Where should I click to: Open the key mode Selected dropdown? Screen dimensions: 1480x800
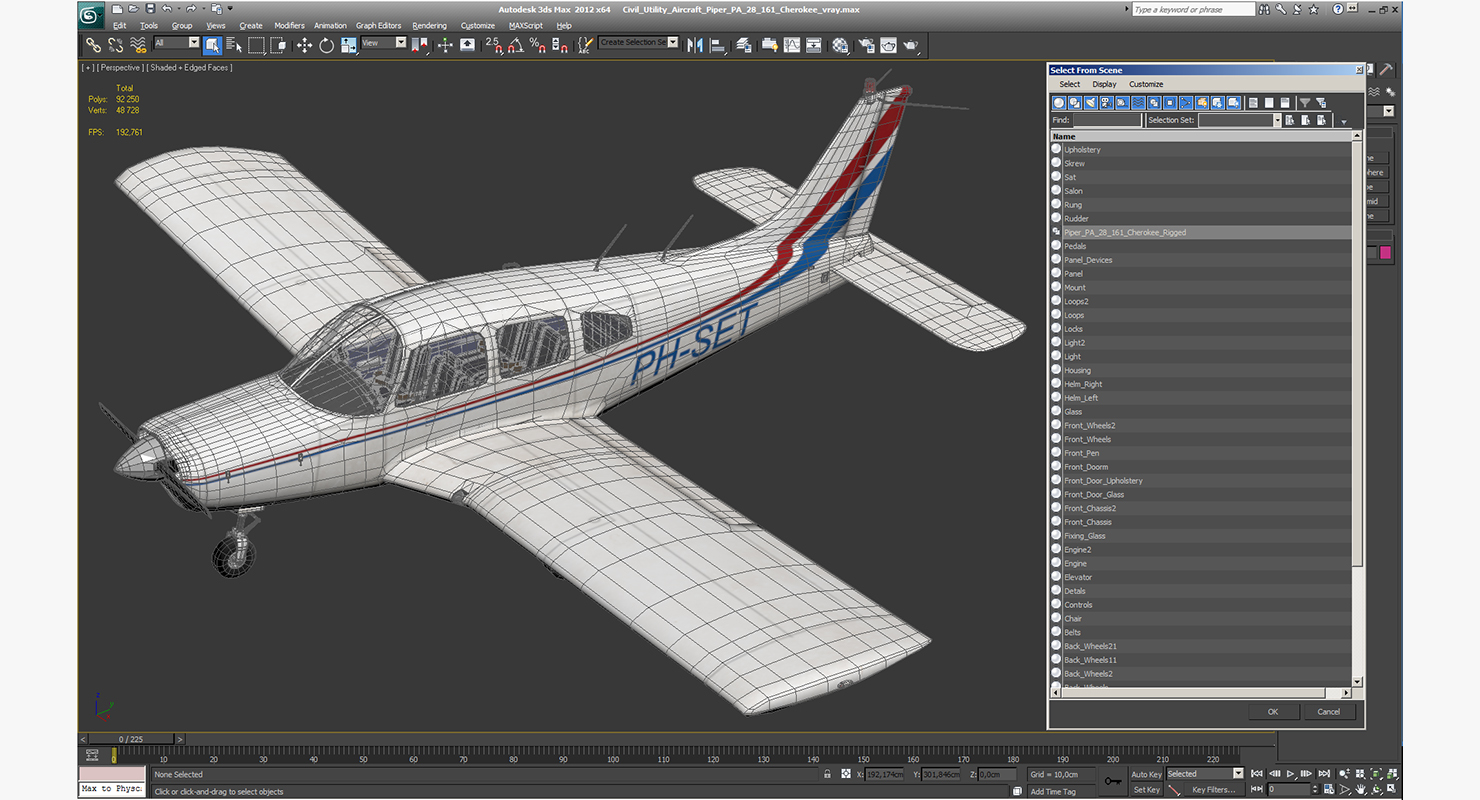tap(1205, 774)
